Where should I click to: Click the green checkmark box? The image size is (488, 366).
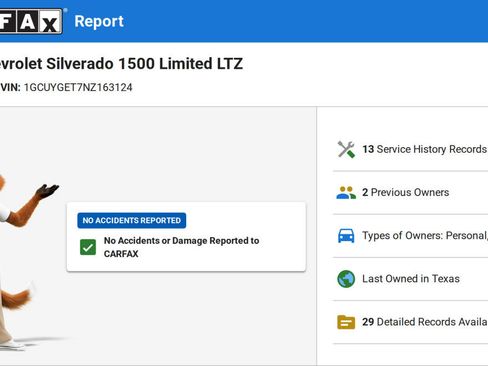pos(88,247)
